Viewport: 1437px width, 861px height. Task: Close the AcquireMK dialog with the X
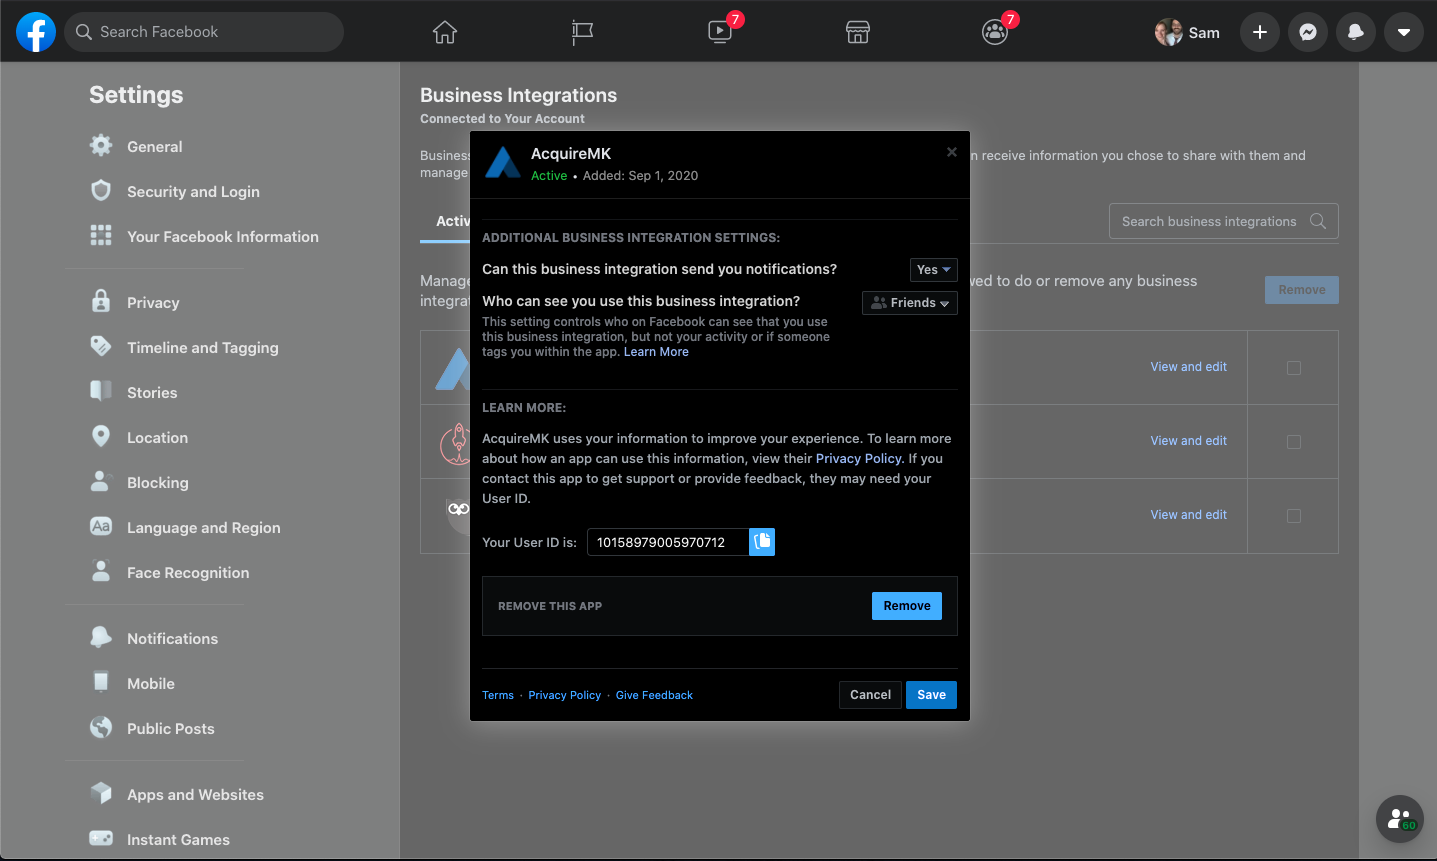point(952,152)
